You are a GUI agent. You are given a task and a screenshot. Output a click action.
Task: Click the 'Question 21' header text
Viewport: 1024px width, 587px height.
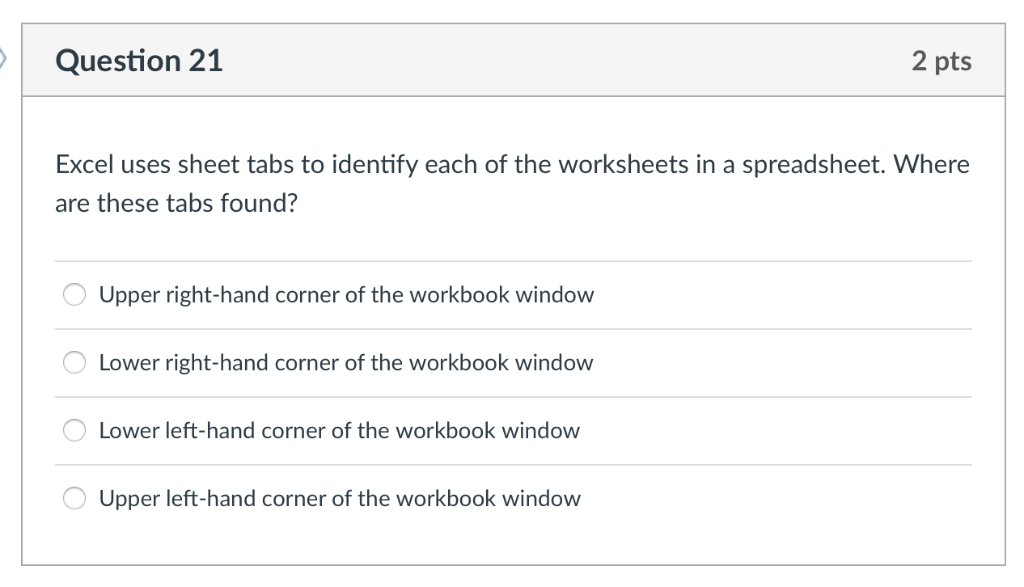coord(140,60)
